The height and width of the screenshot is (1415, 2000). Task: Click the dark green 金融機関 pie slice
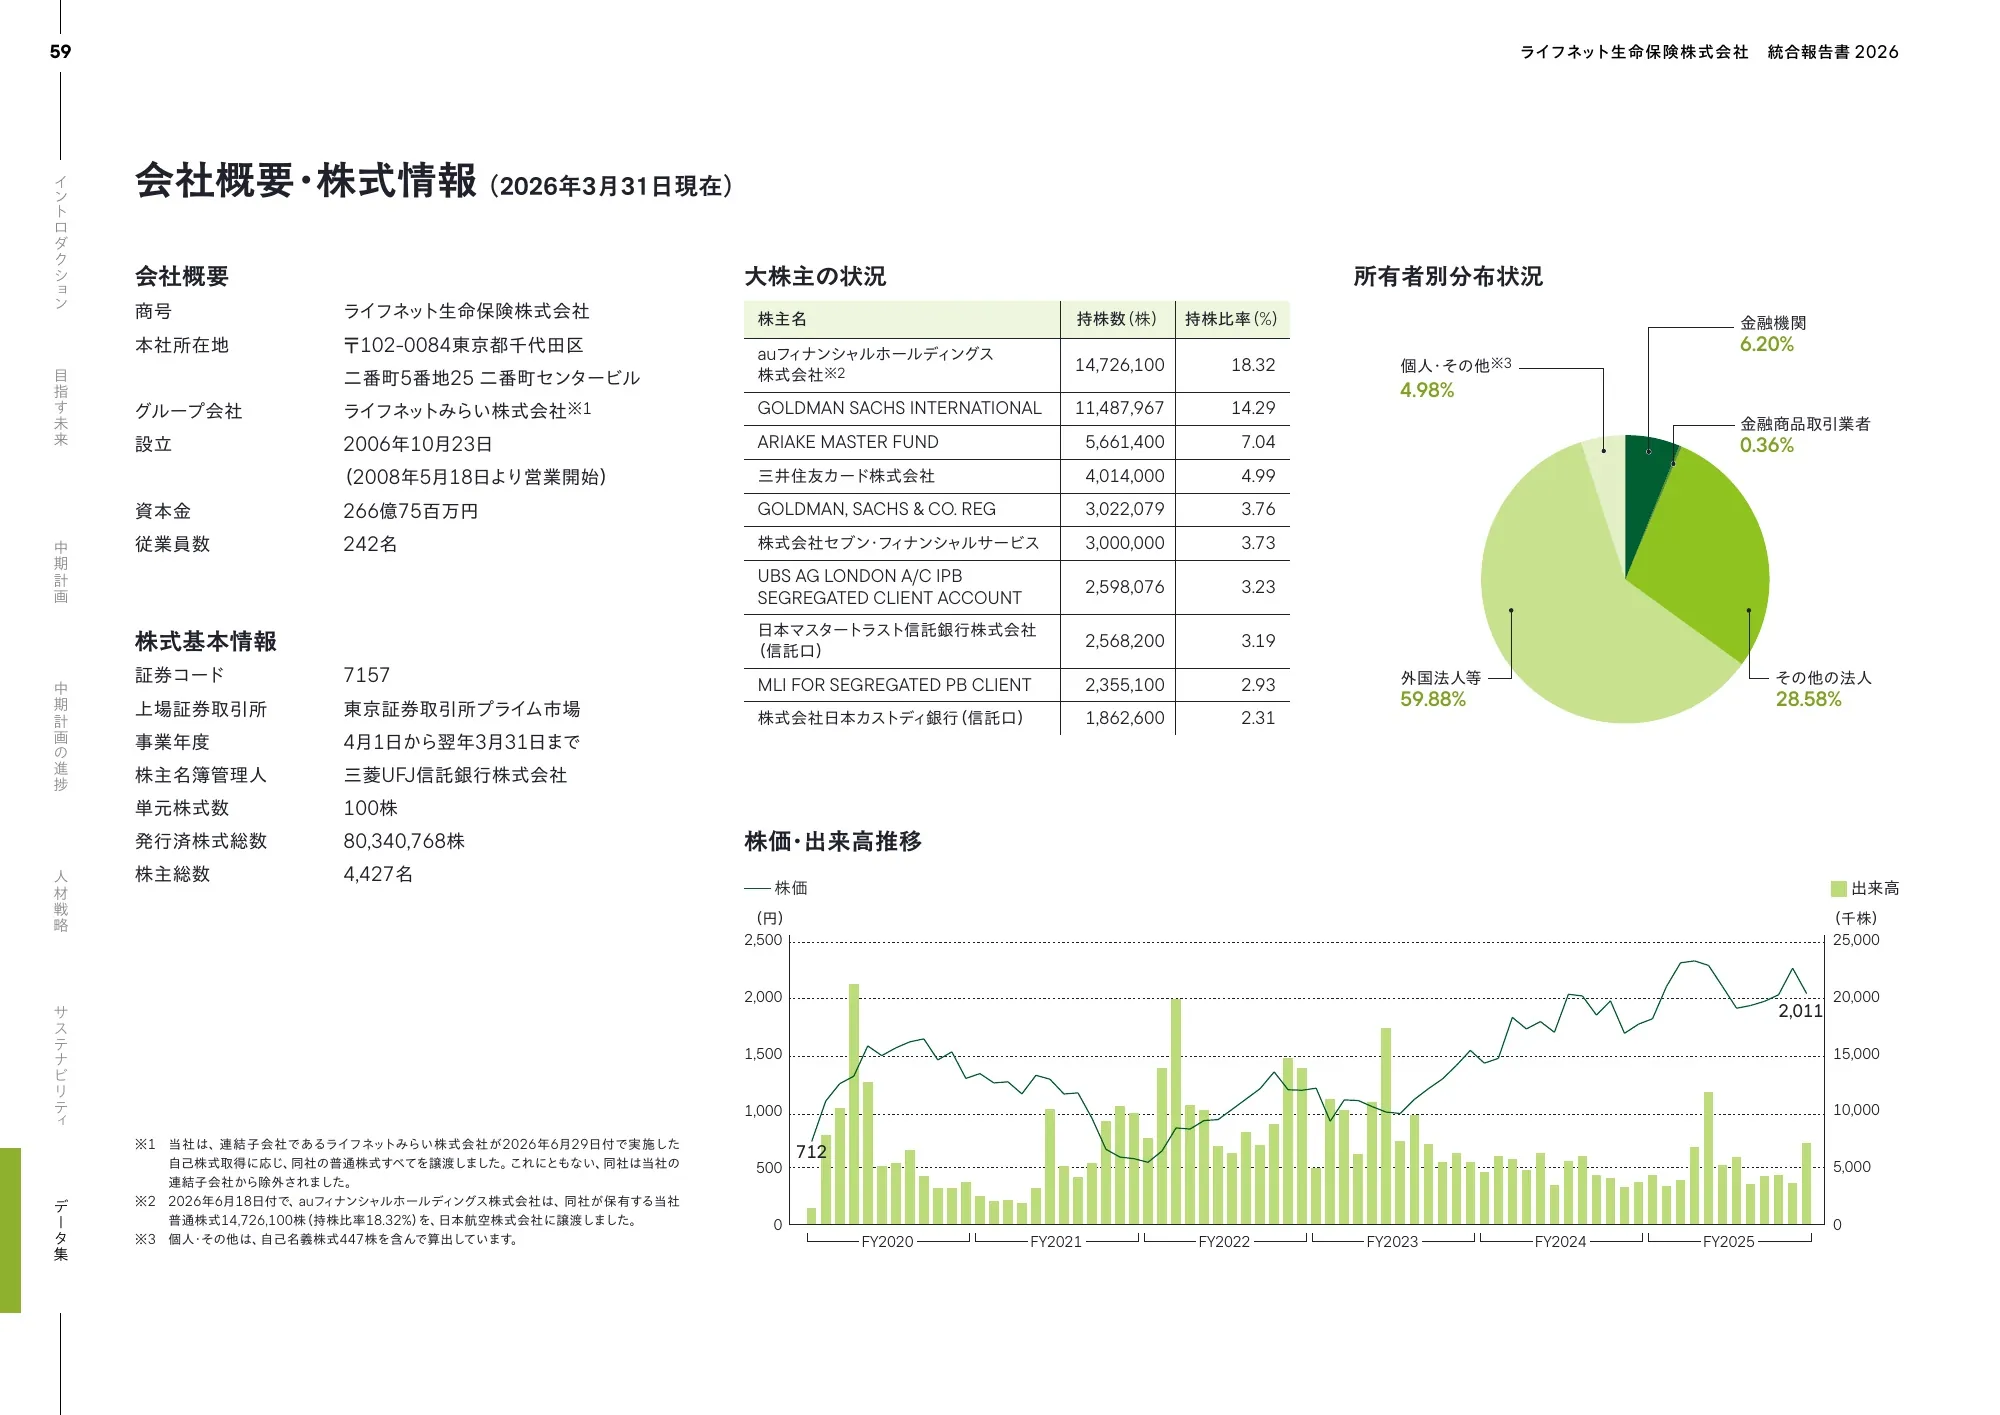point(1647,488)
